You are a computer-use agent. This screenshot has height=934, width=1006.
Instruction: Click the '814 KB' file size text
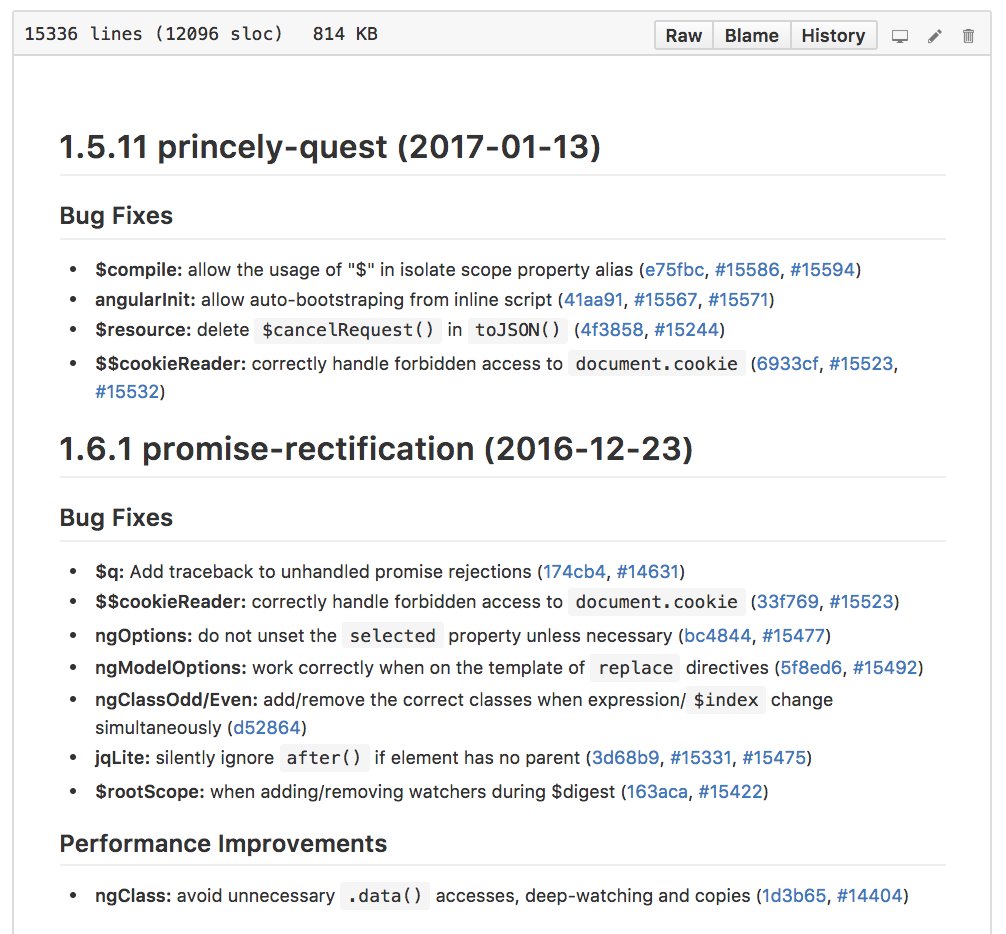pyautogui.click(x=345, y=34)
